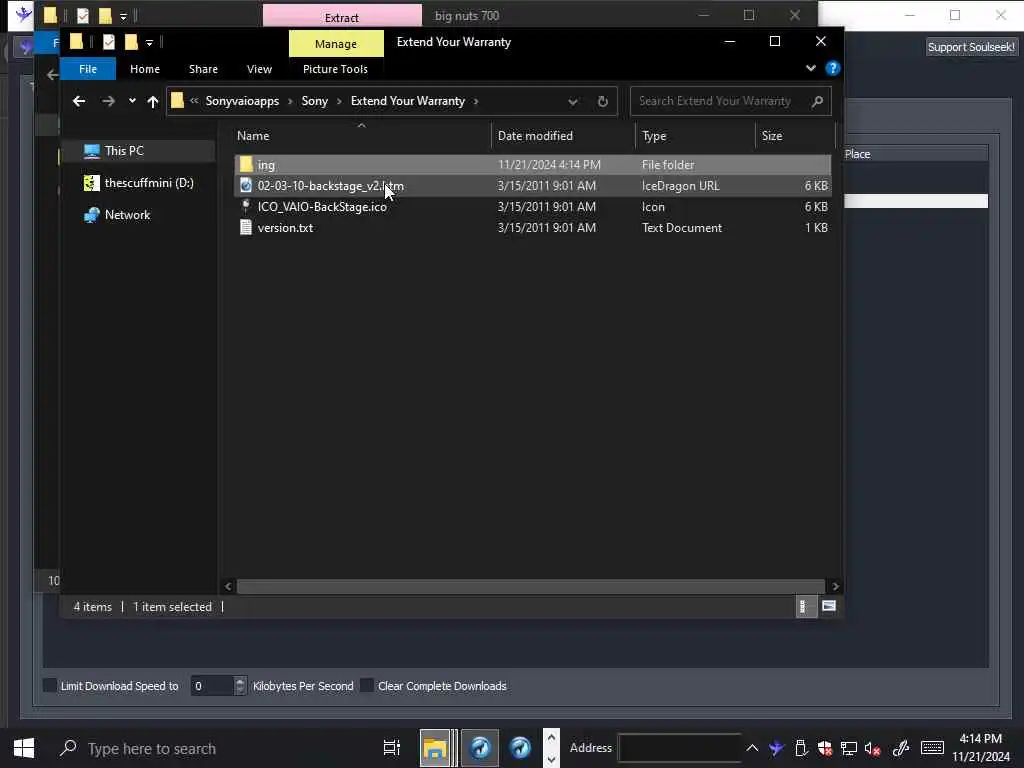Image resolution: width=1024 pixels, height=768 pixels.
Task: Select This PC in navigation pane
Action: (x=124, y=151)
